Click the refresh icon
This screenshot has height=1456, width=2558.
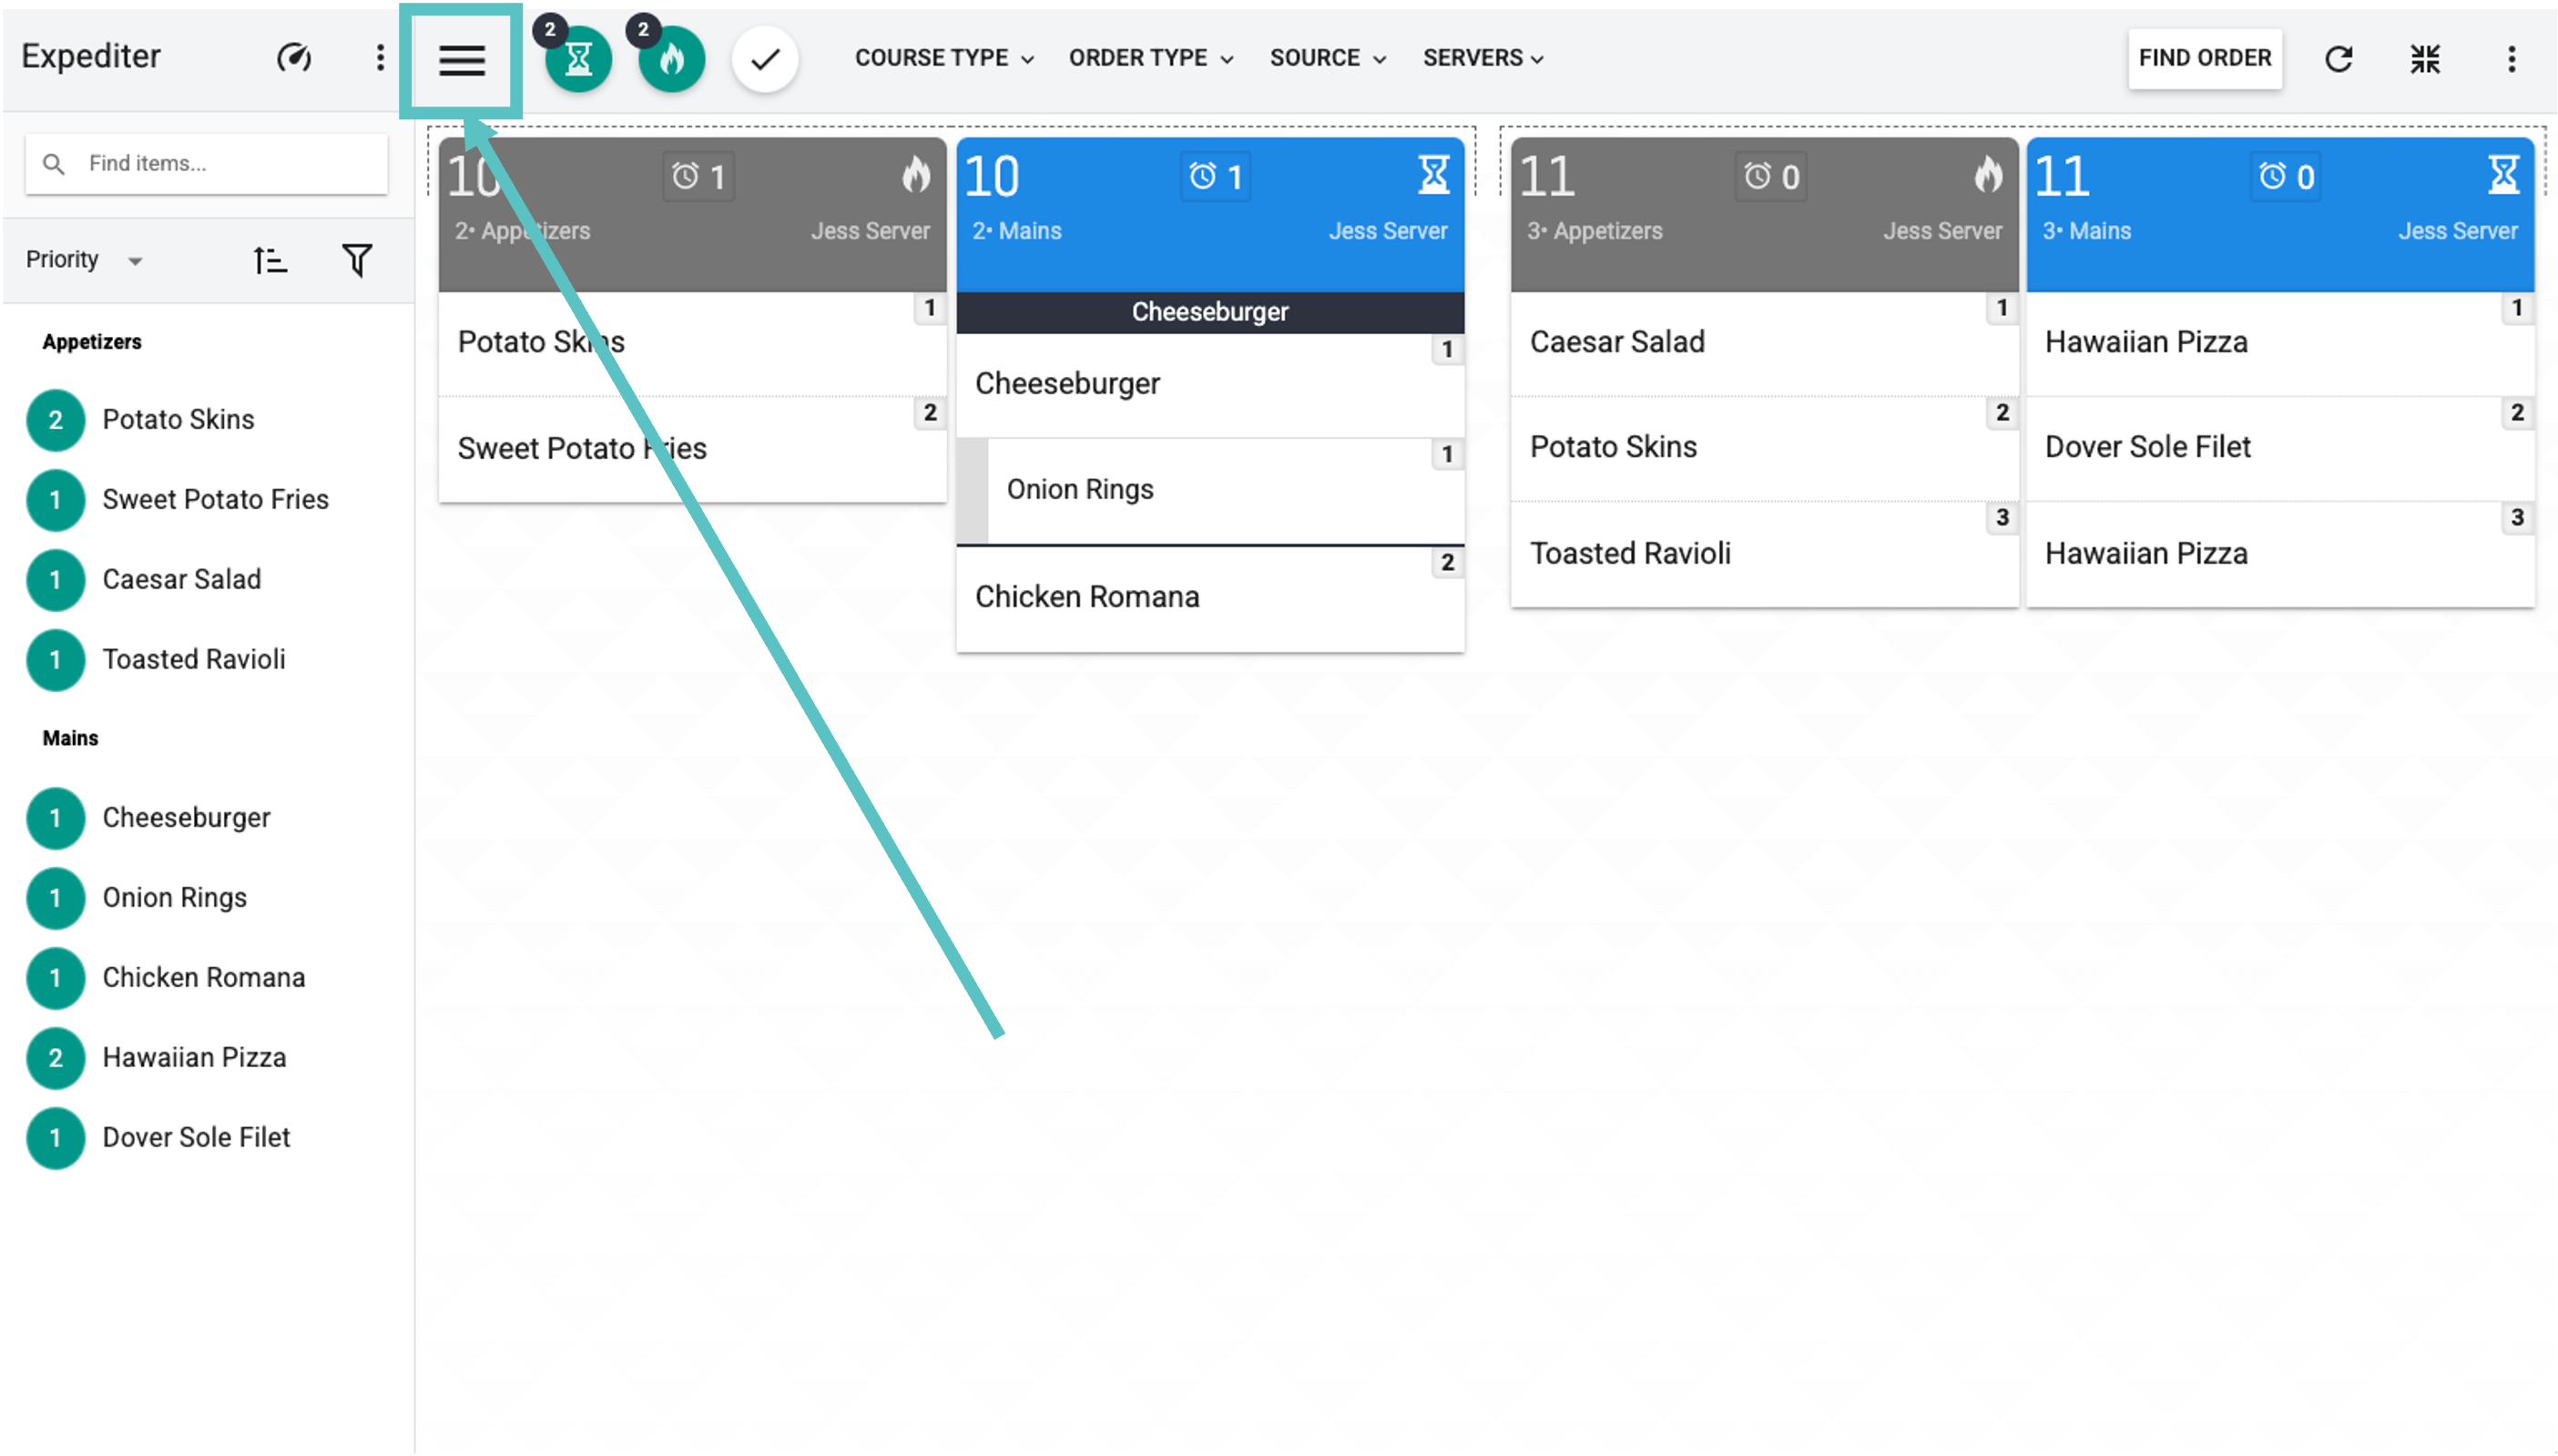2338,59
